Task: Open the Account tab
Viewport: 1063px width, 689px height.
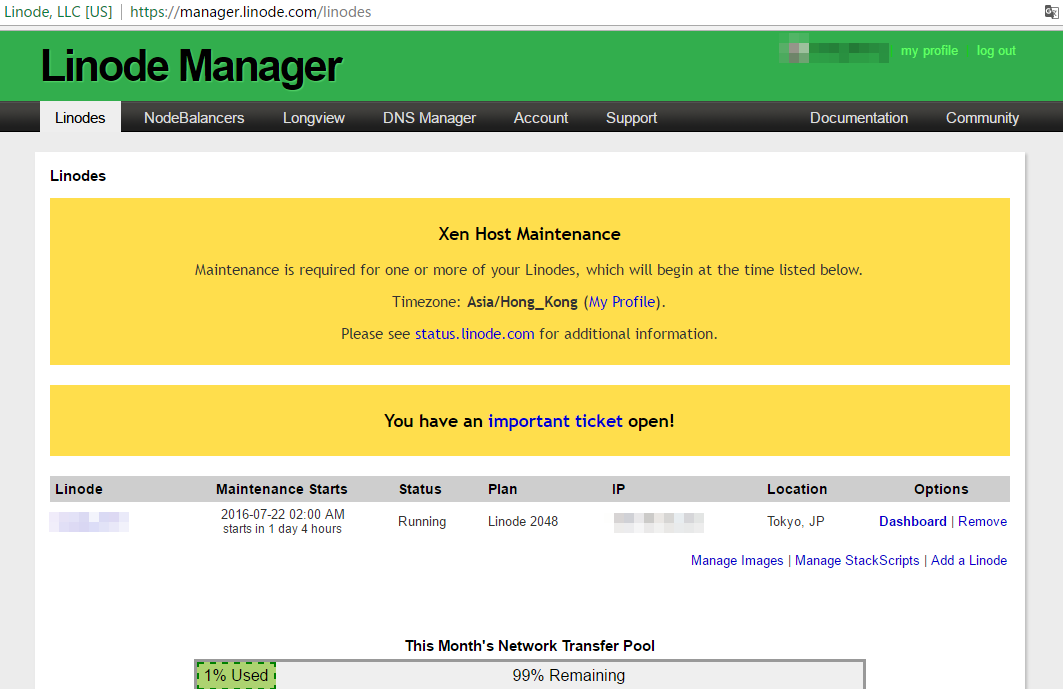Action: tap(541, 118)
